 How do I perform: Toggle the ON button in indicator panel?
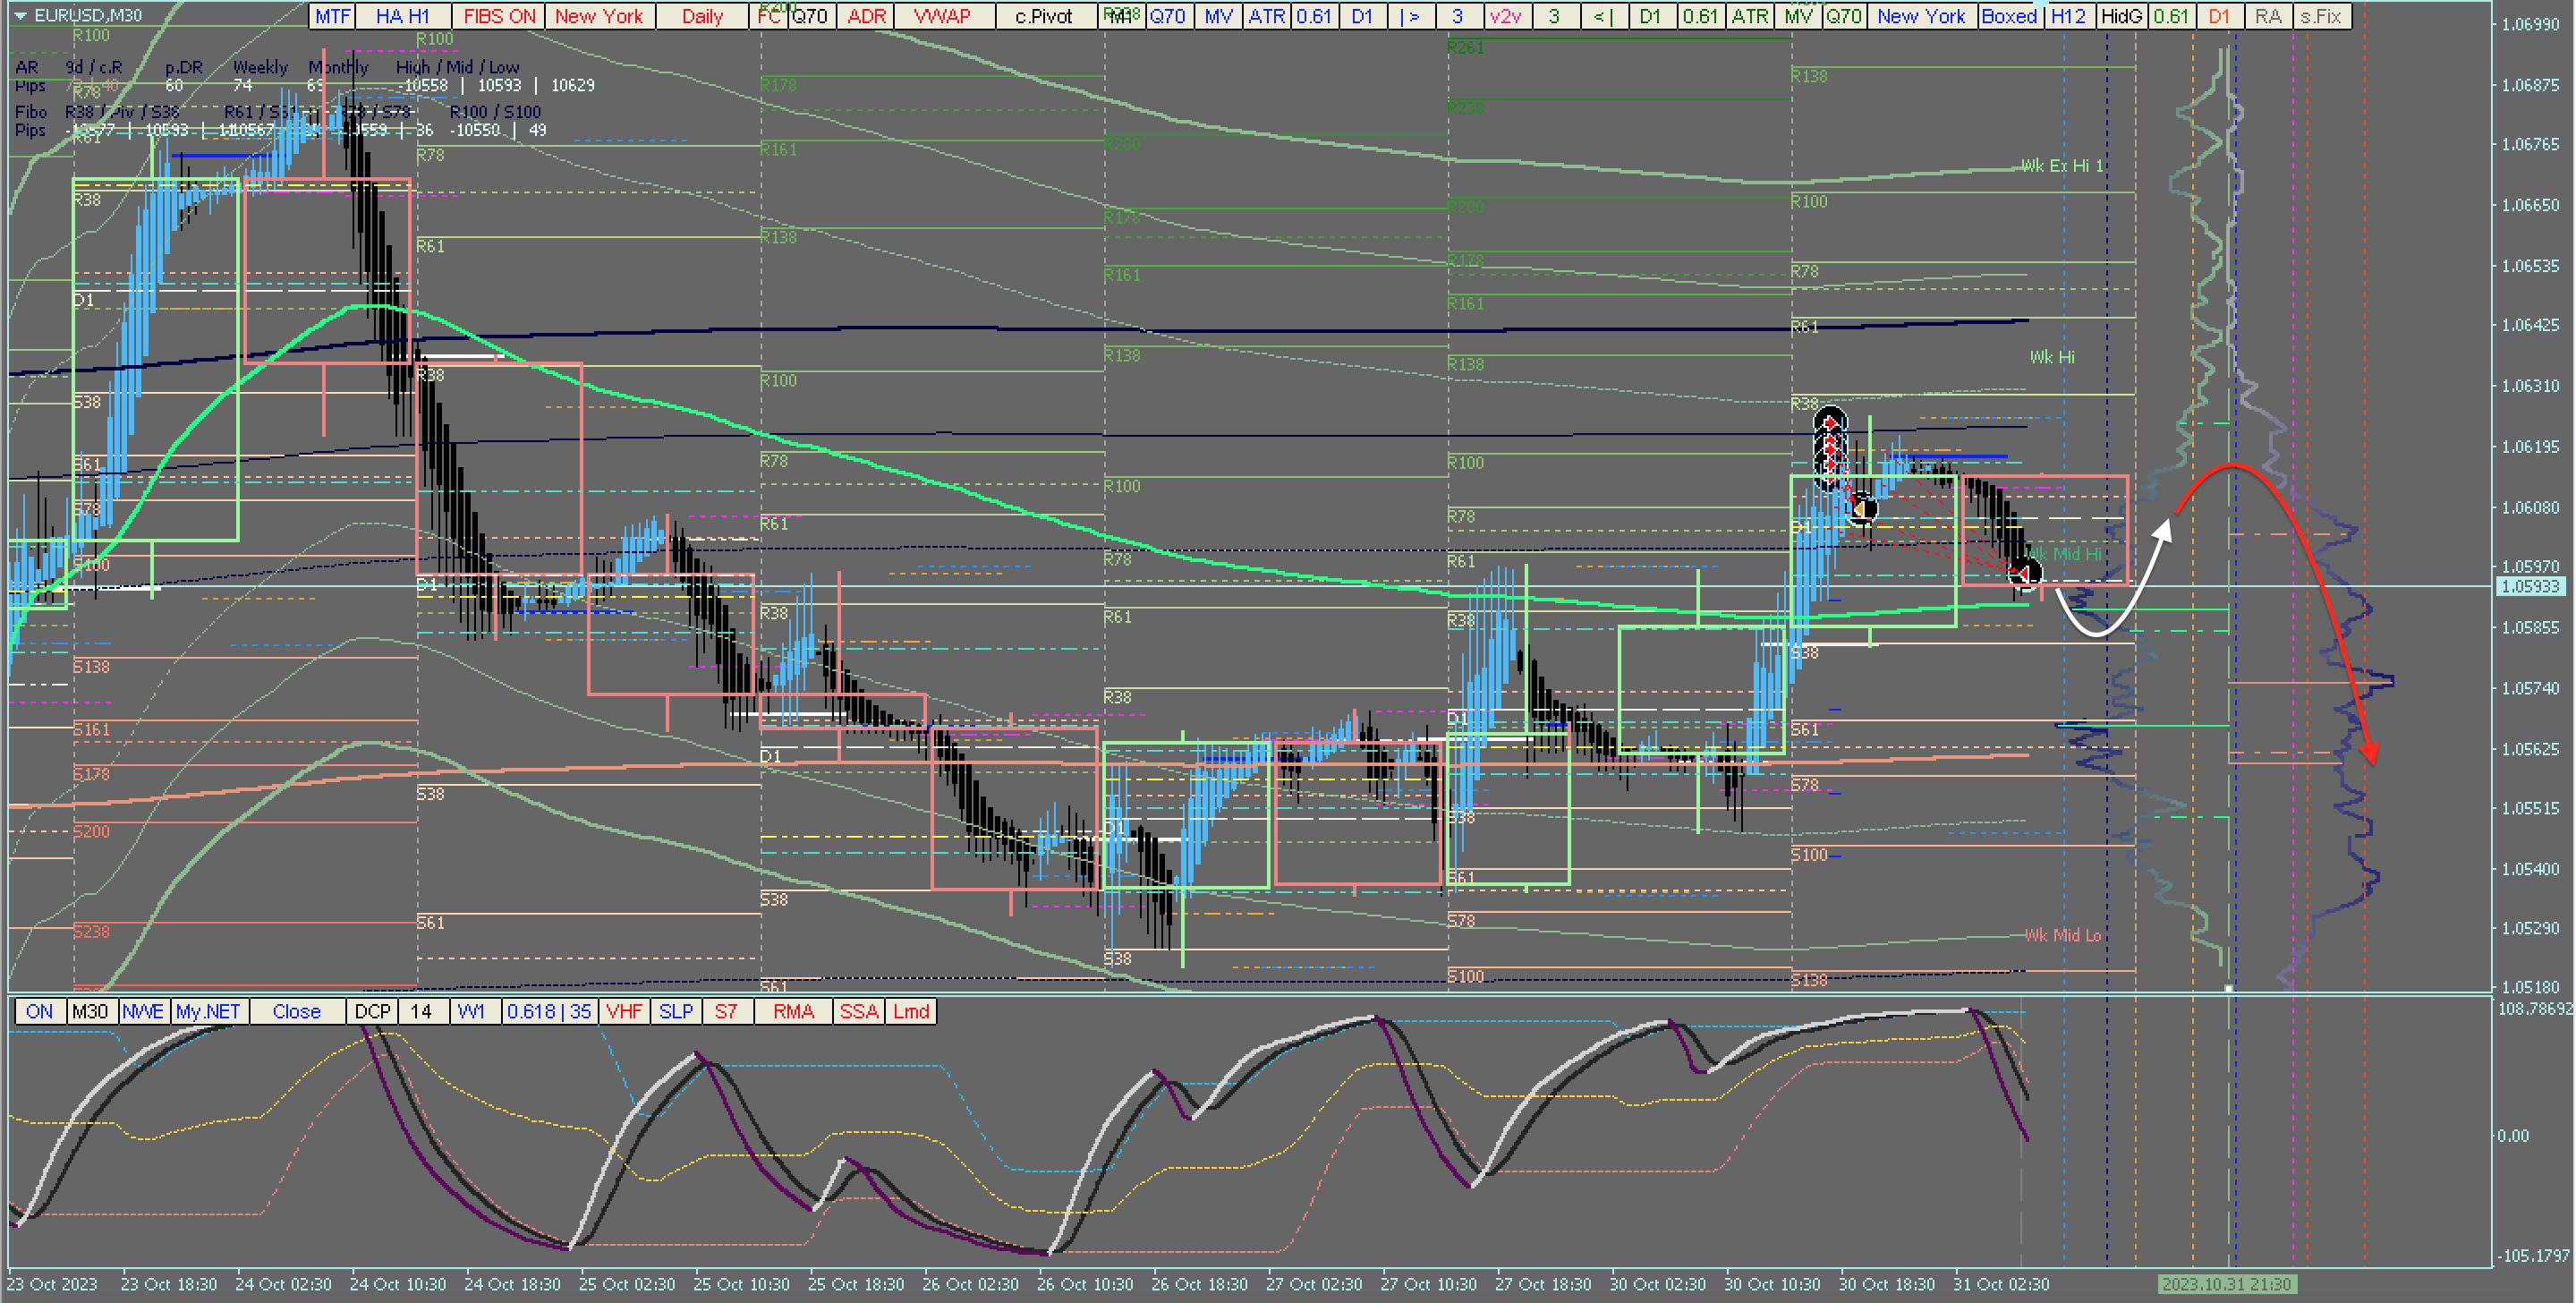point(40,1011)
